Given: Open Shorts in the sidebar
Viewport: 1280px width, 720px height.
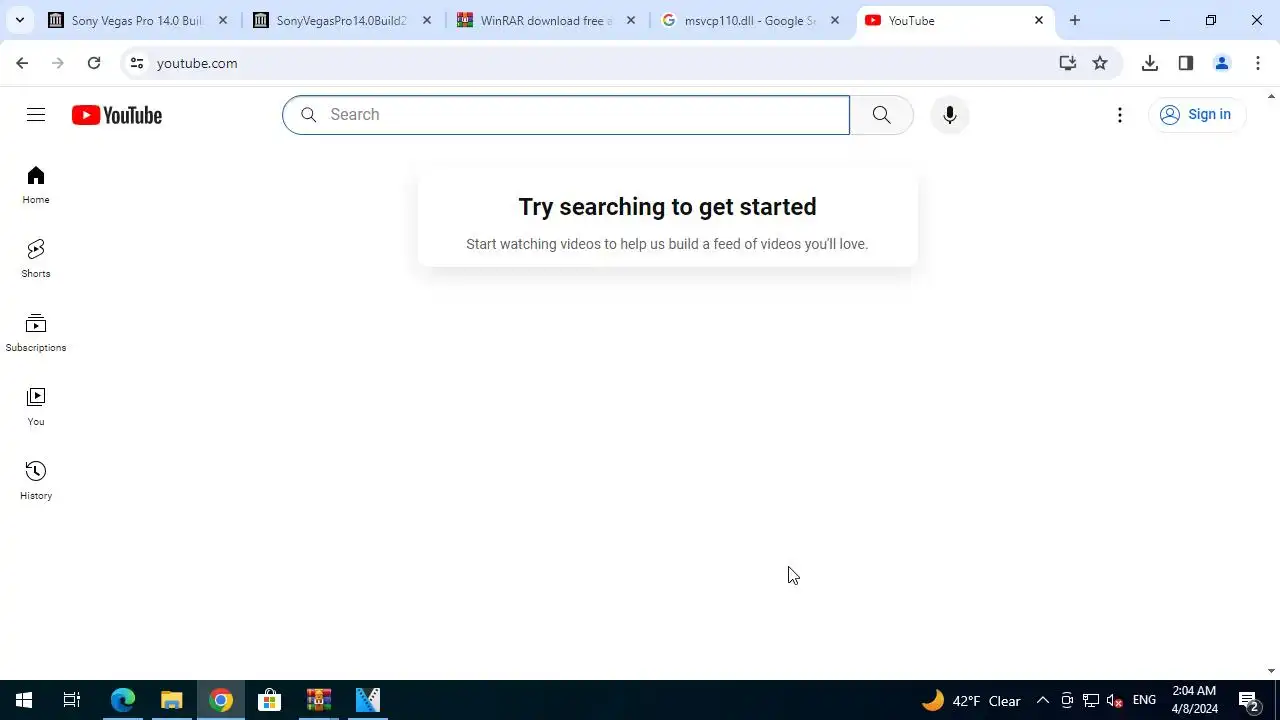Looking at the screenshot, I should click(36, 259).
